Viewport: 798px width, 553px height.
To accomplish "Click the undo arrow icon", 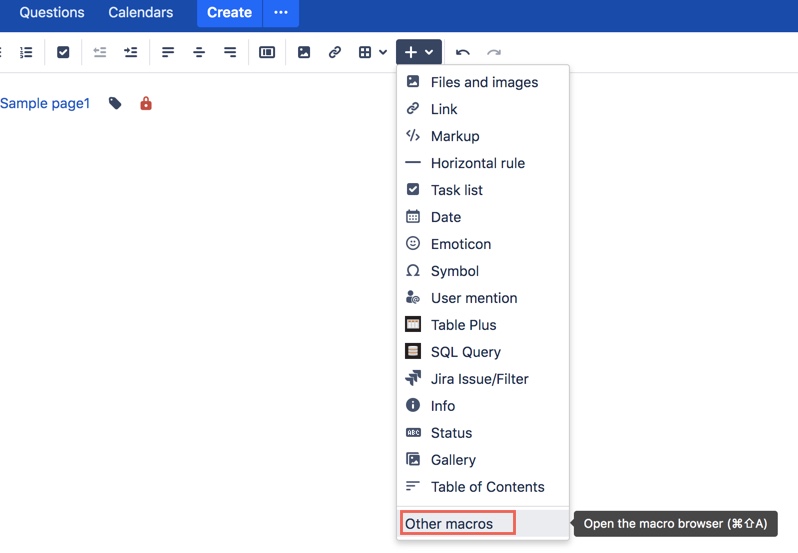I will [463, 52].
